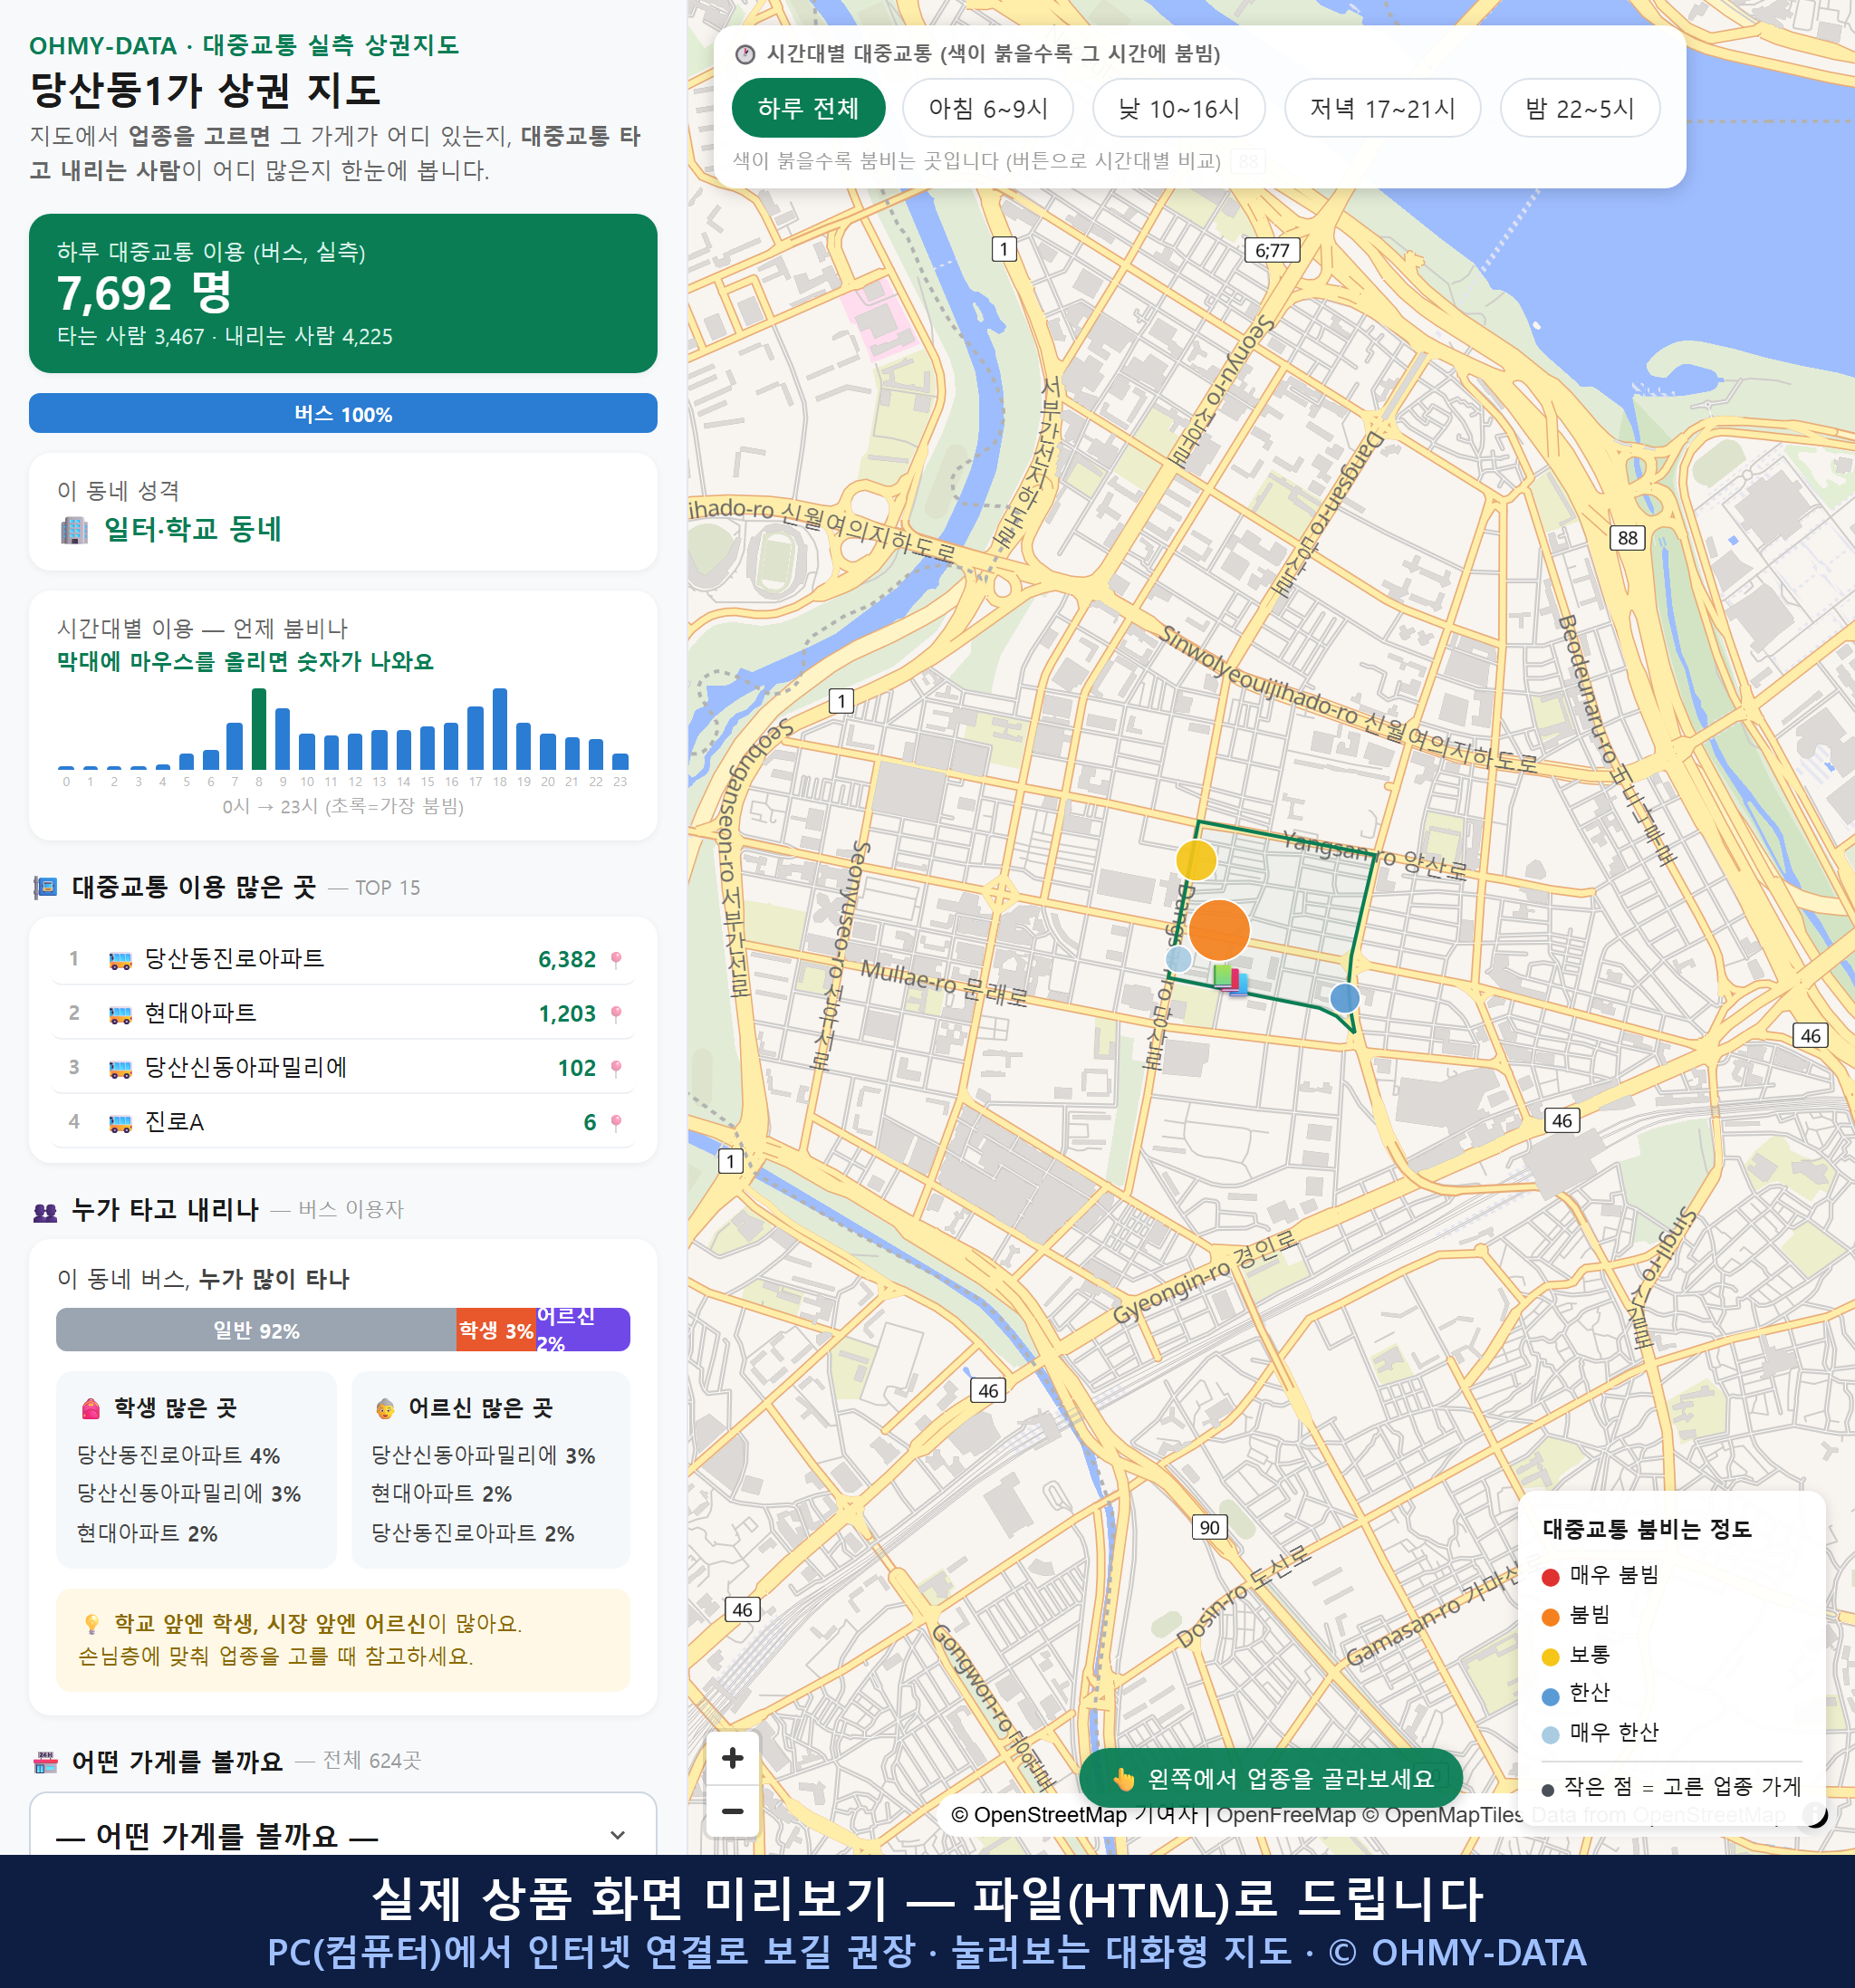Screen dimensions: 1855x1988
Task: Click 당산동진로아파트 4% under 학생 많은 곳
Action: (179, 1456)
